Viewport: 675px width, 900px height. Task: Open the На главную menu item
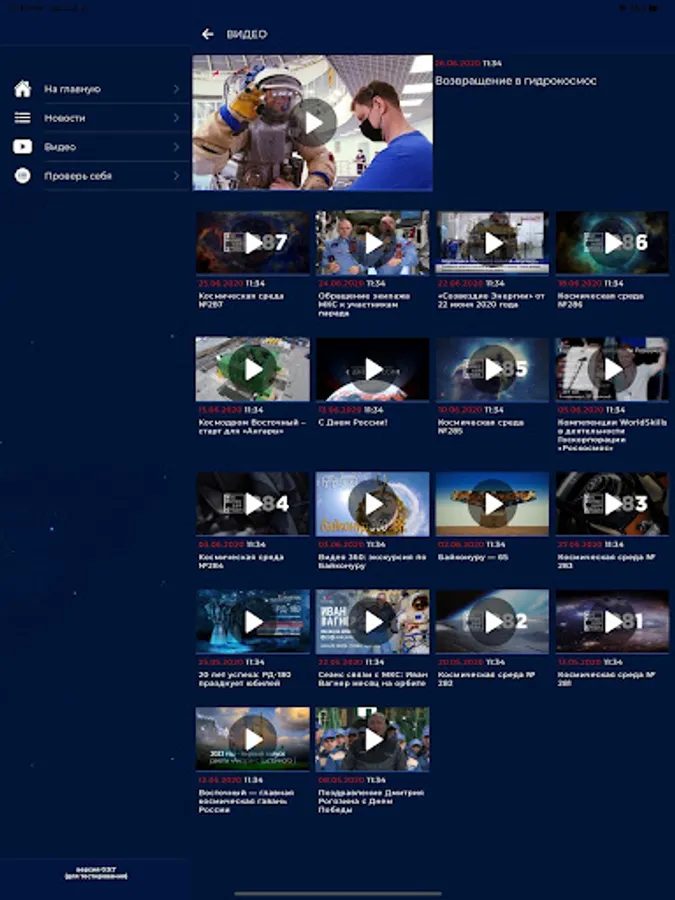(95, 89)
